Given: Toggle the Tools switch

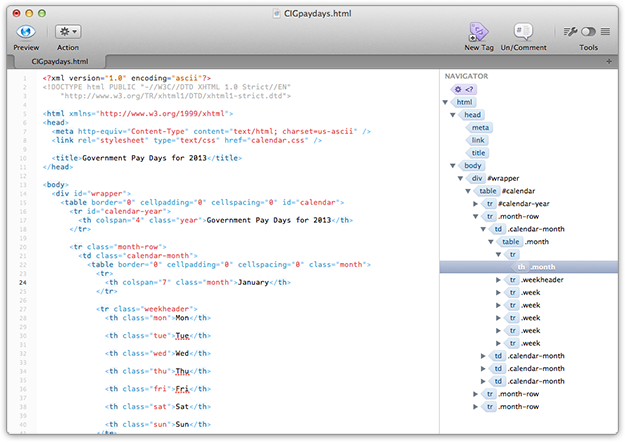Looking at the screenshot, I should (588, 31).
